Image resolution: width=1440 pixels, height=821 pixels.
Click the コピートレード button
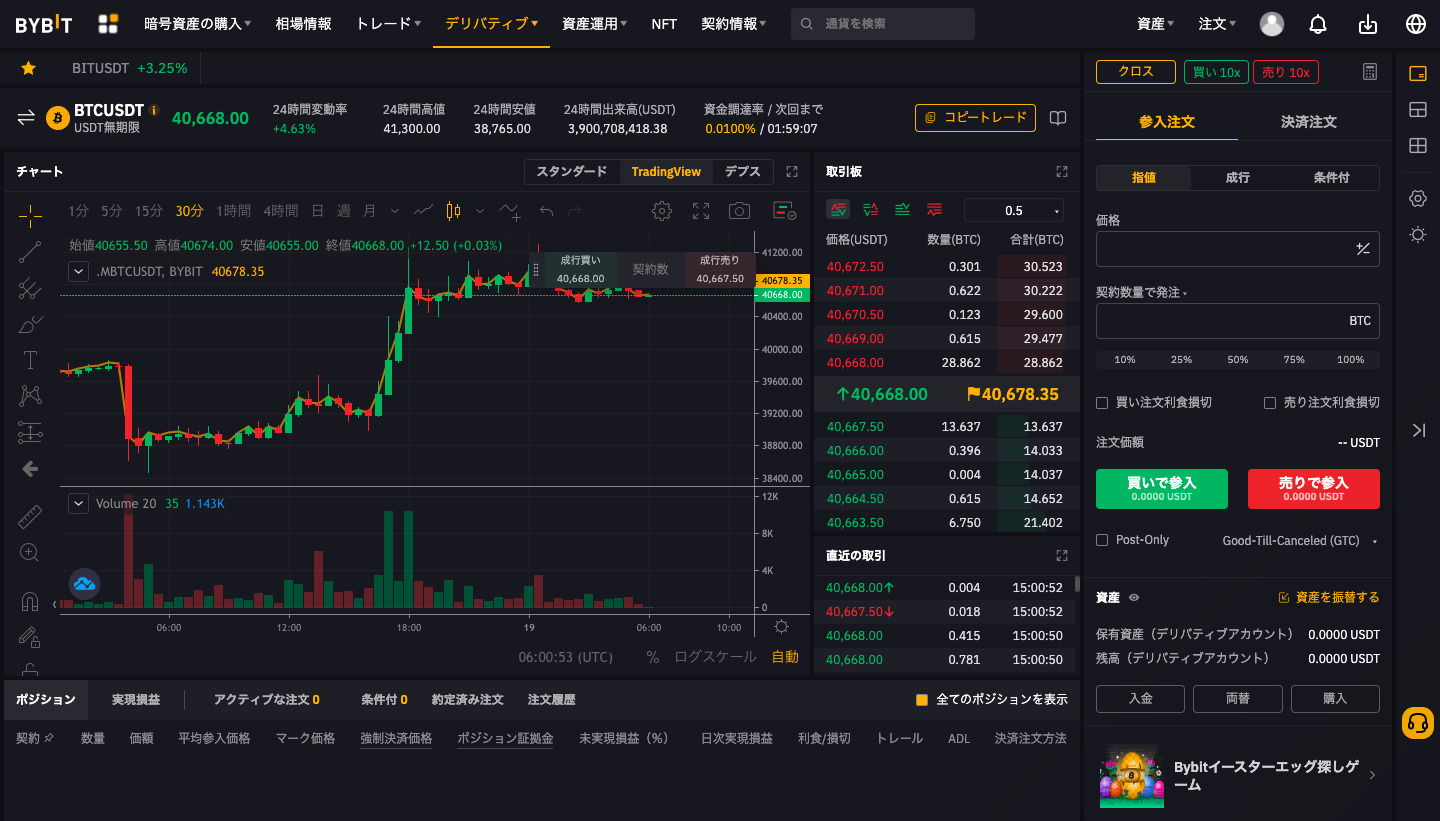pos(975,118)
